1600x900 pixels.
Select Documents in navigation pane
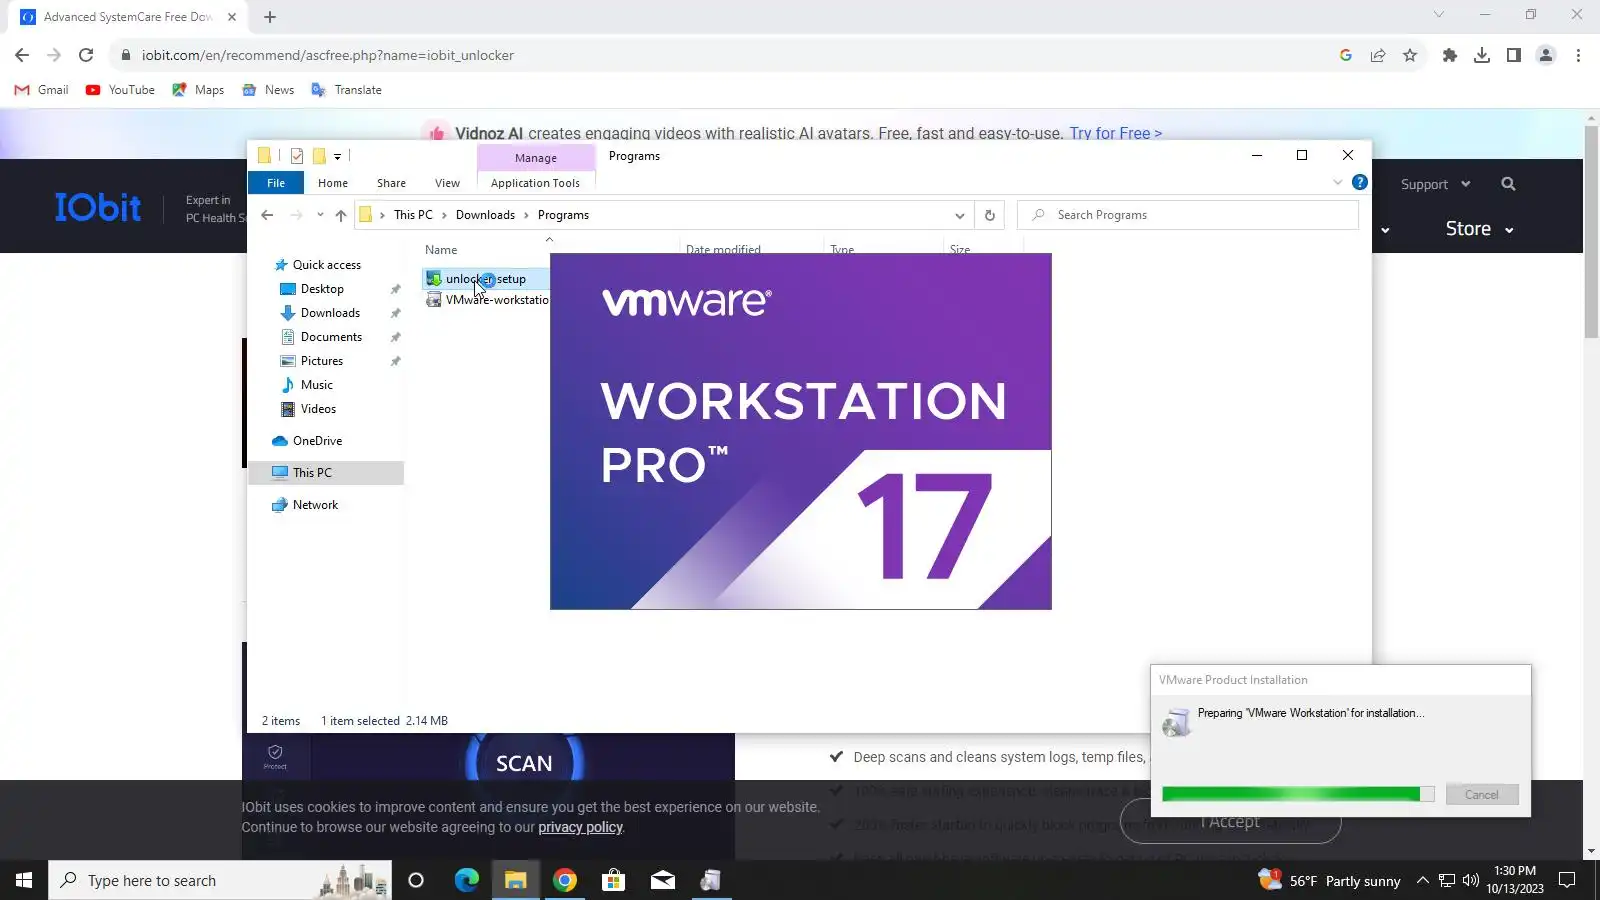coord(331,337)
